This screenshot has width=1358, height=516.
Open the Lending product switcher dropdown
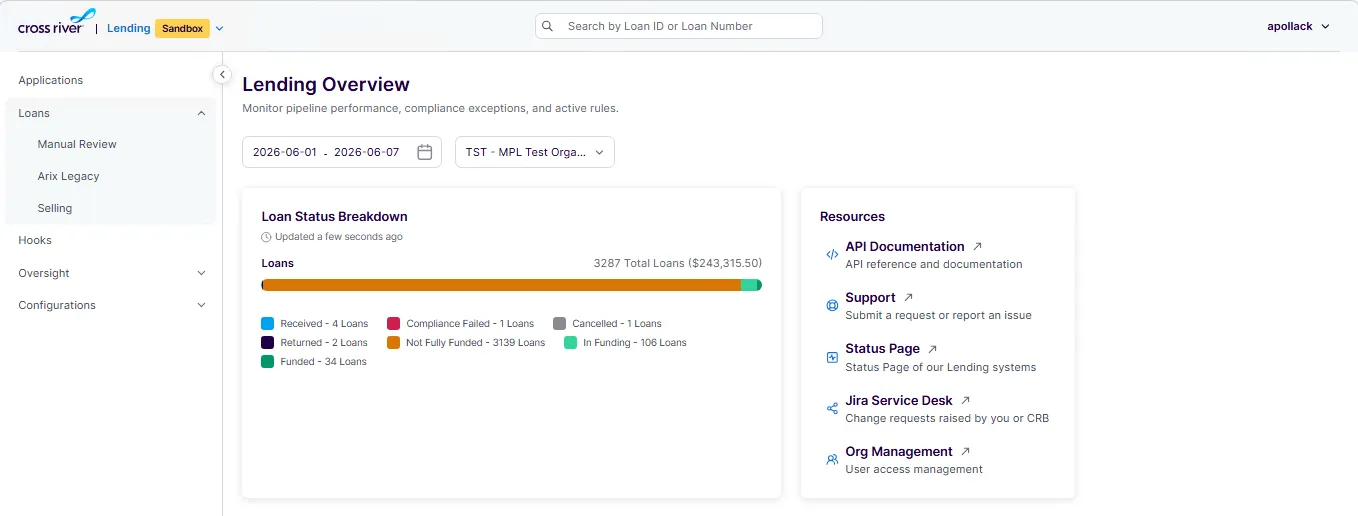pos(220,29)
